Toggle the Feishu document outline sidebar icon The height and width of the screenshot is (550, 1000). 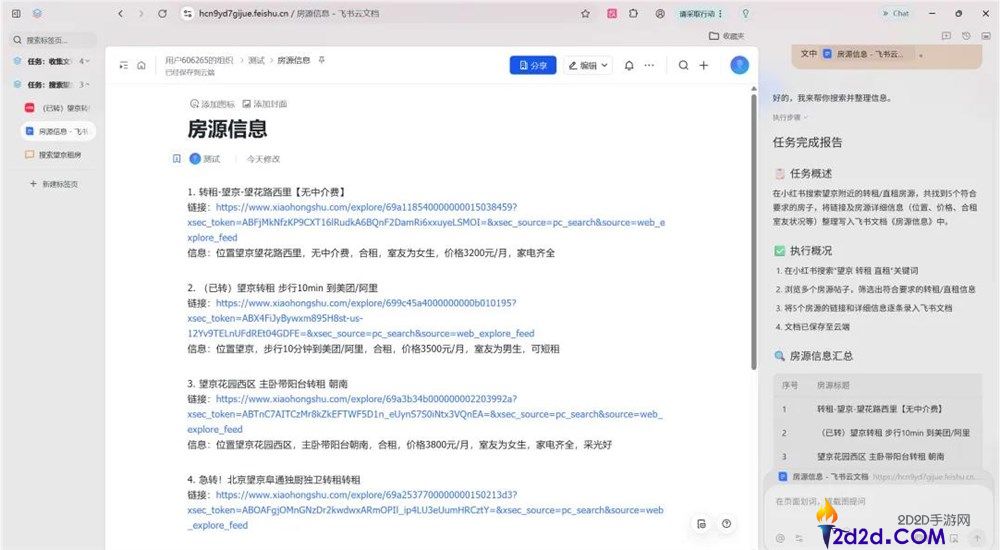pyautogui.click(x=124, y=65)
